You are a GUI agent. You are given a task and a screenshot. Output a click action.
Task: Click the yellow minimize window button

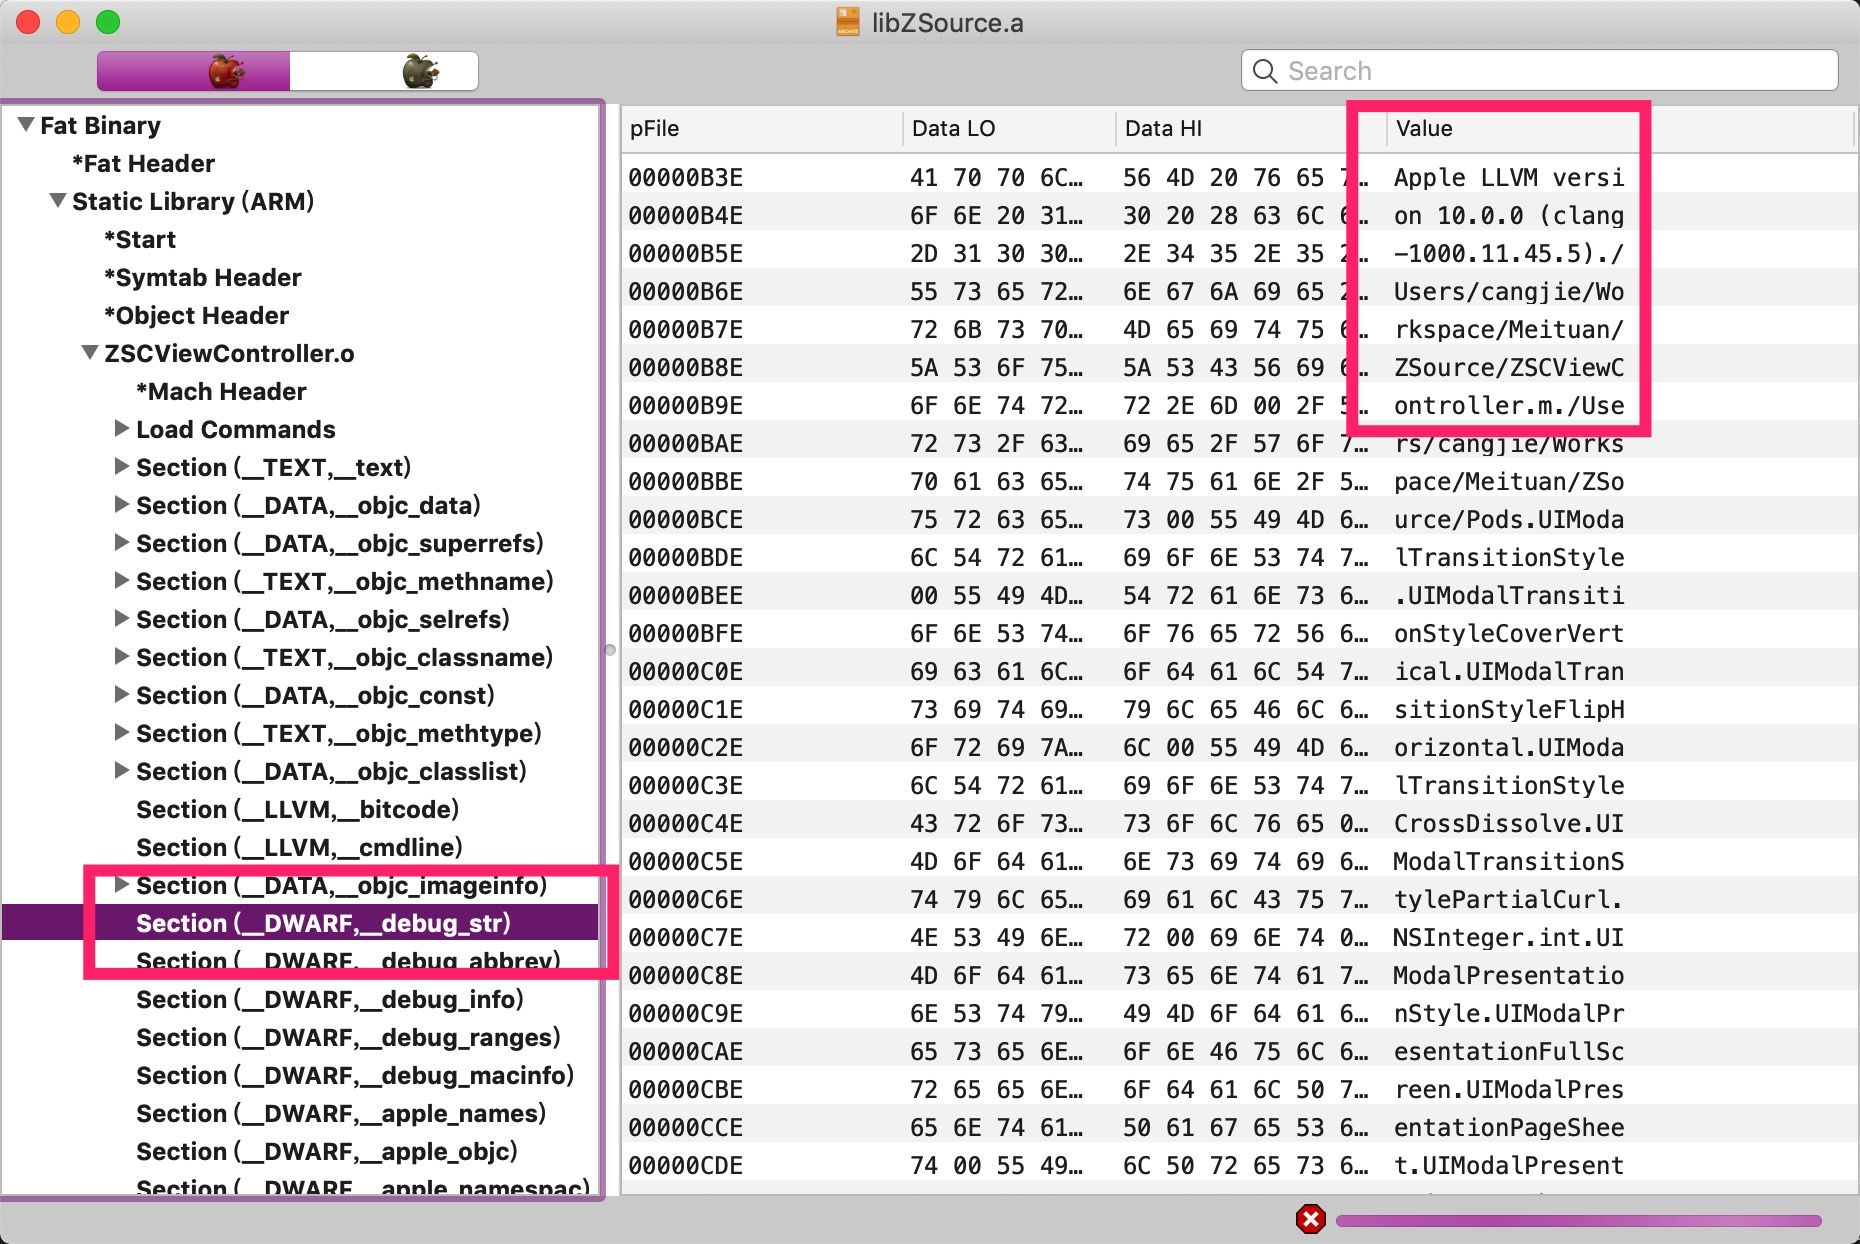[68, 22]
